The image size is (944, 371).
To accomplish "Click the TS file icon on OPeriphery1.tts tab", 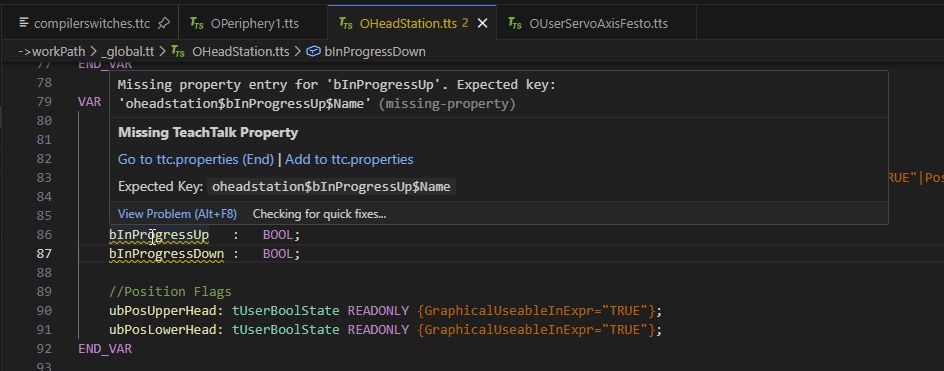I will [197, 23].
